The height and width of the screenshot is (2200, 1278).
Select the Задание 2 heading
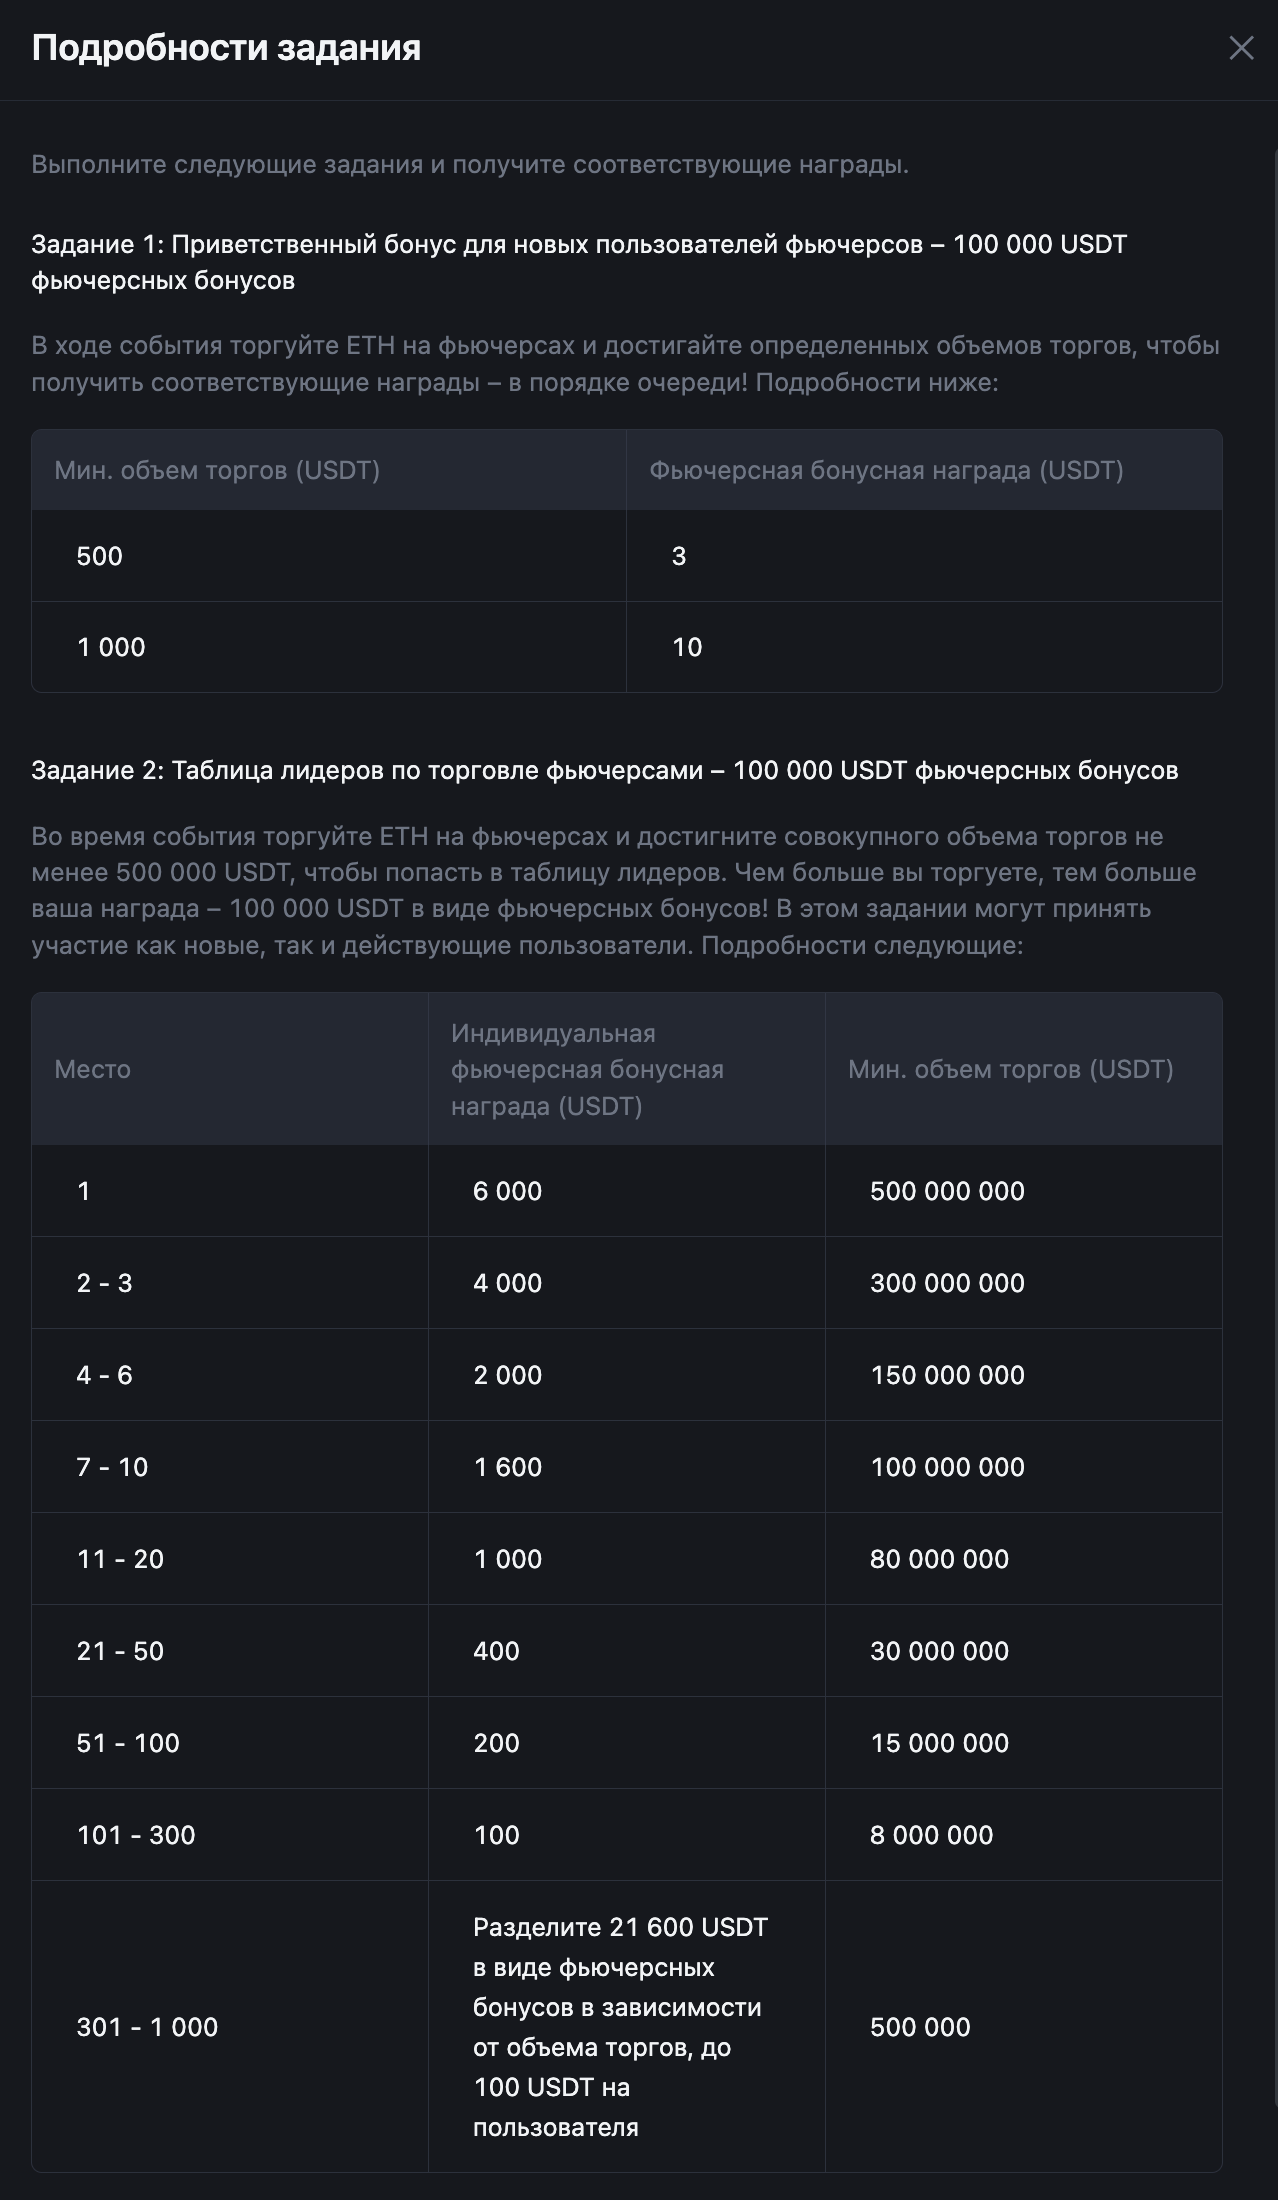[x=608, y=770]
